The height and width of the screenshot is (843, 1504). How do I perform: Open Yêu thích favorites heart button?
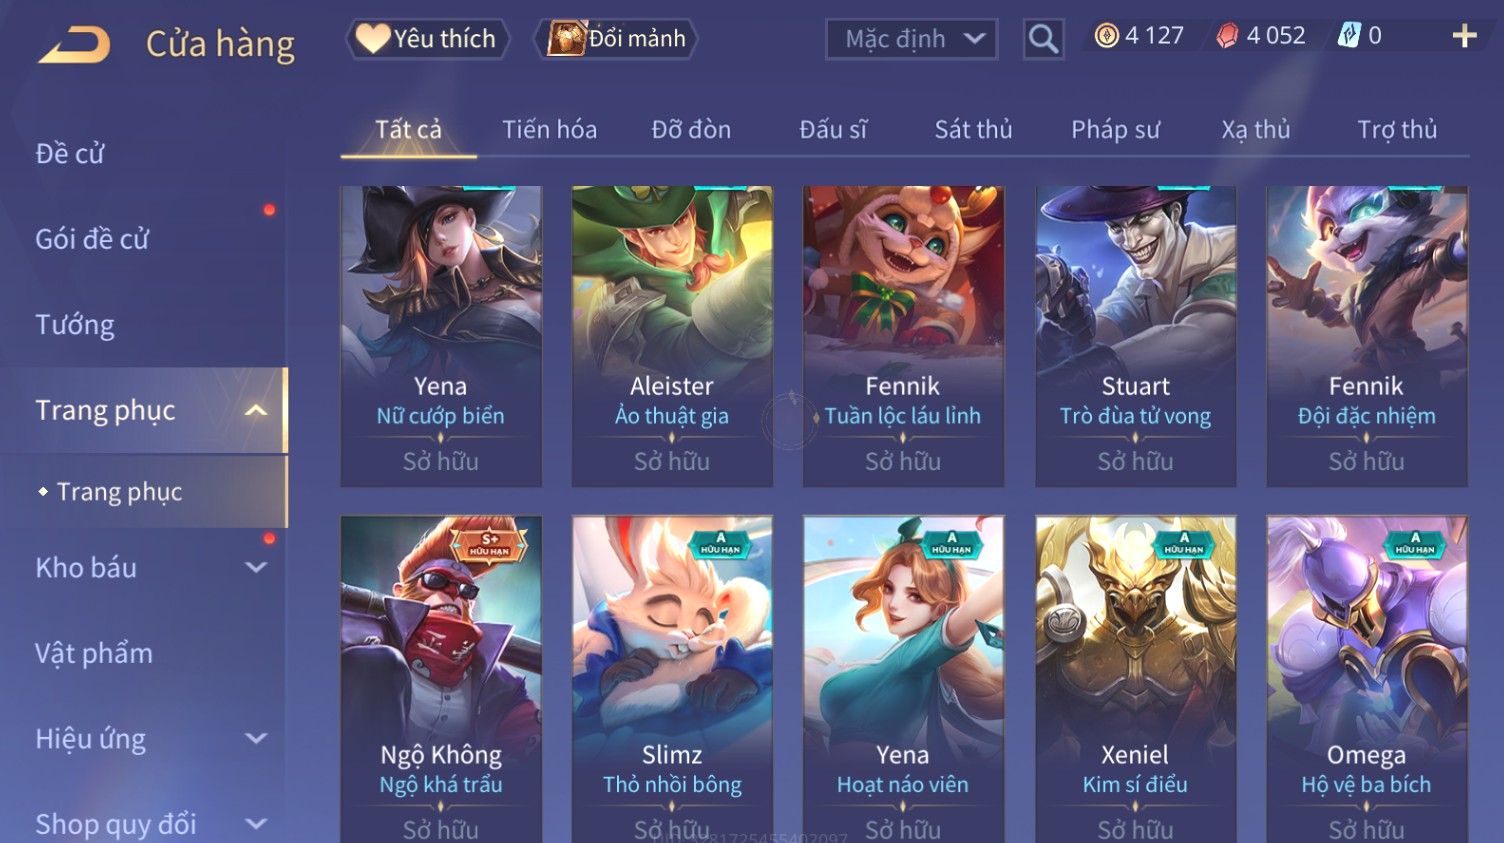pyautogui.click(x=428, y=39)
